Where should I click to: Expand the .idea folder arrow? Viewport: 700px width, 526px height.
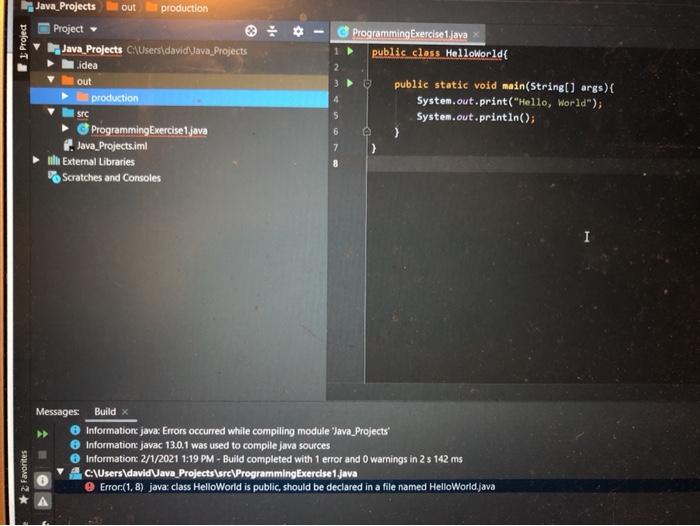click(x=50, y=64)
